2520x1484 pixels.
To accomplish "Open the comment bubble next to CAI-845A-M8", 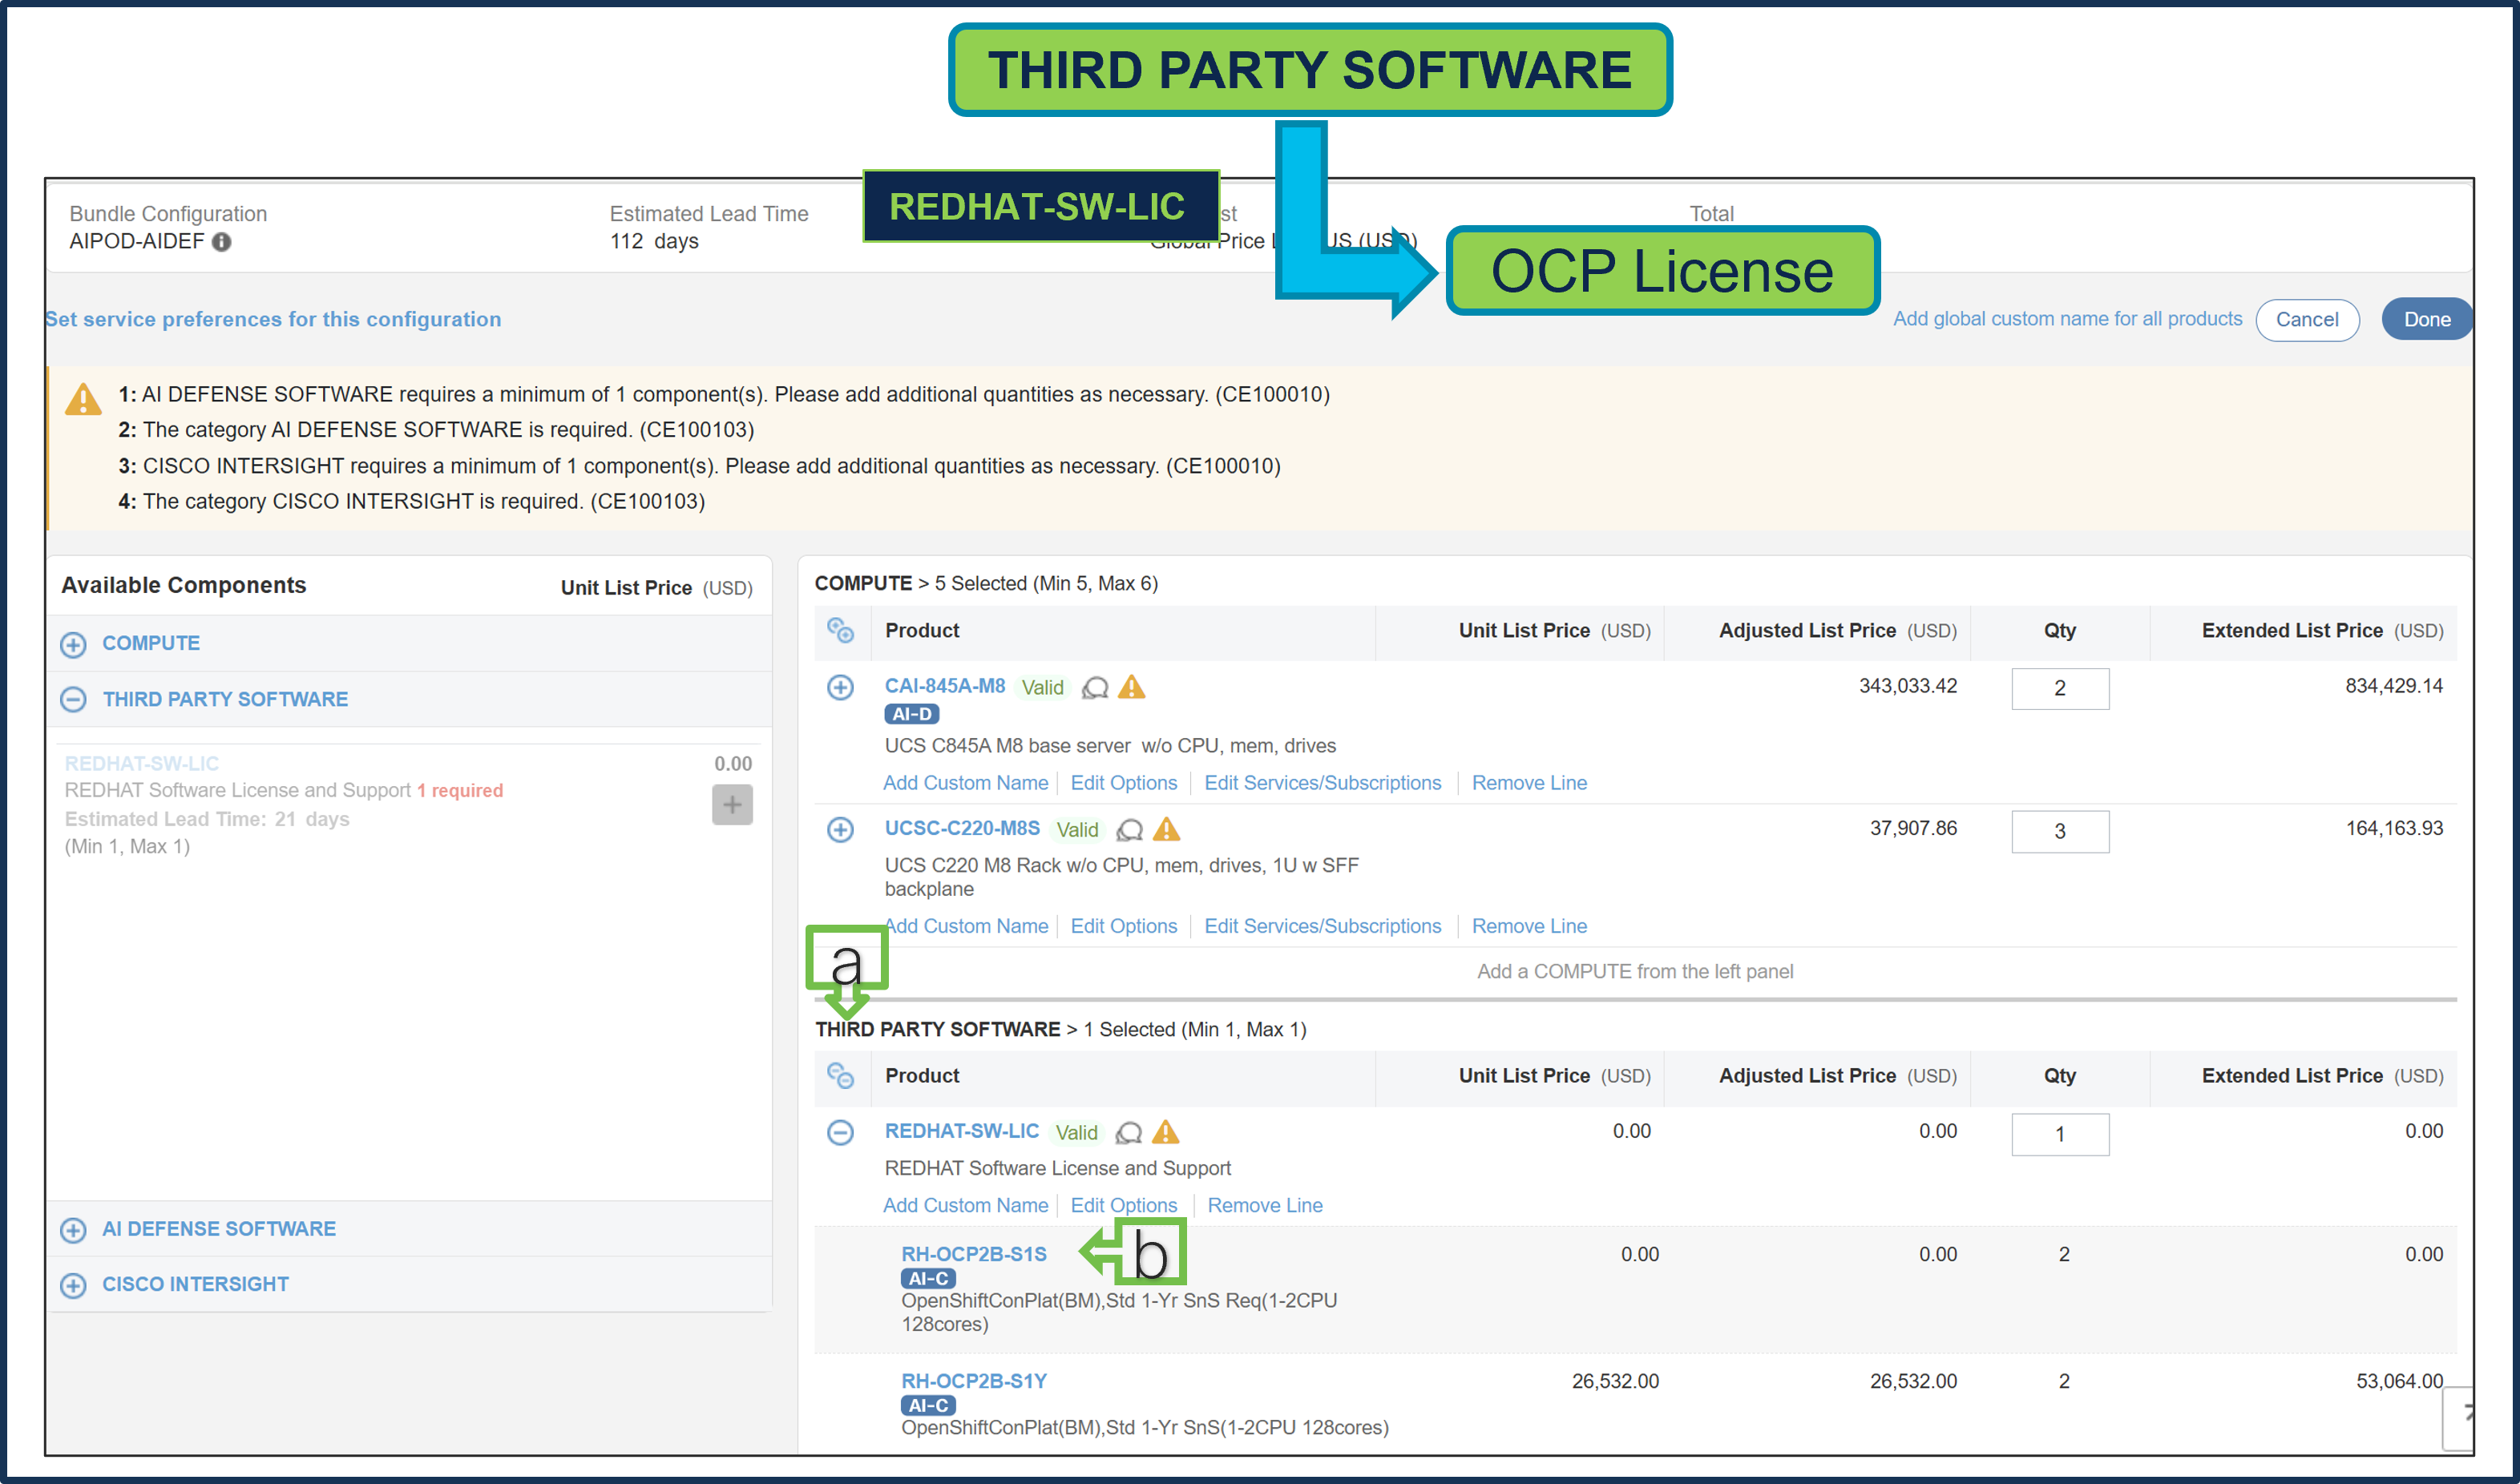I will 1095,689.
